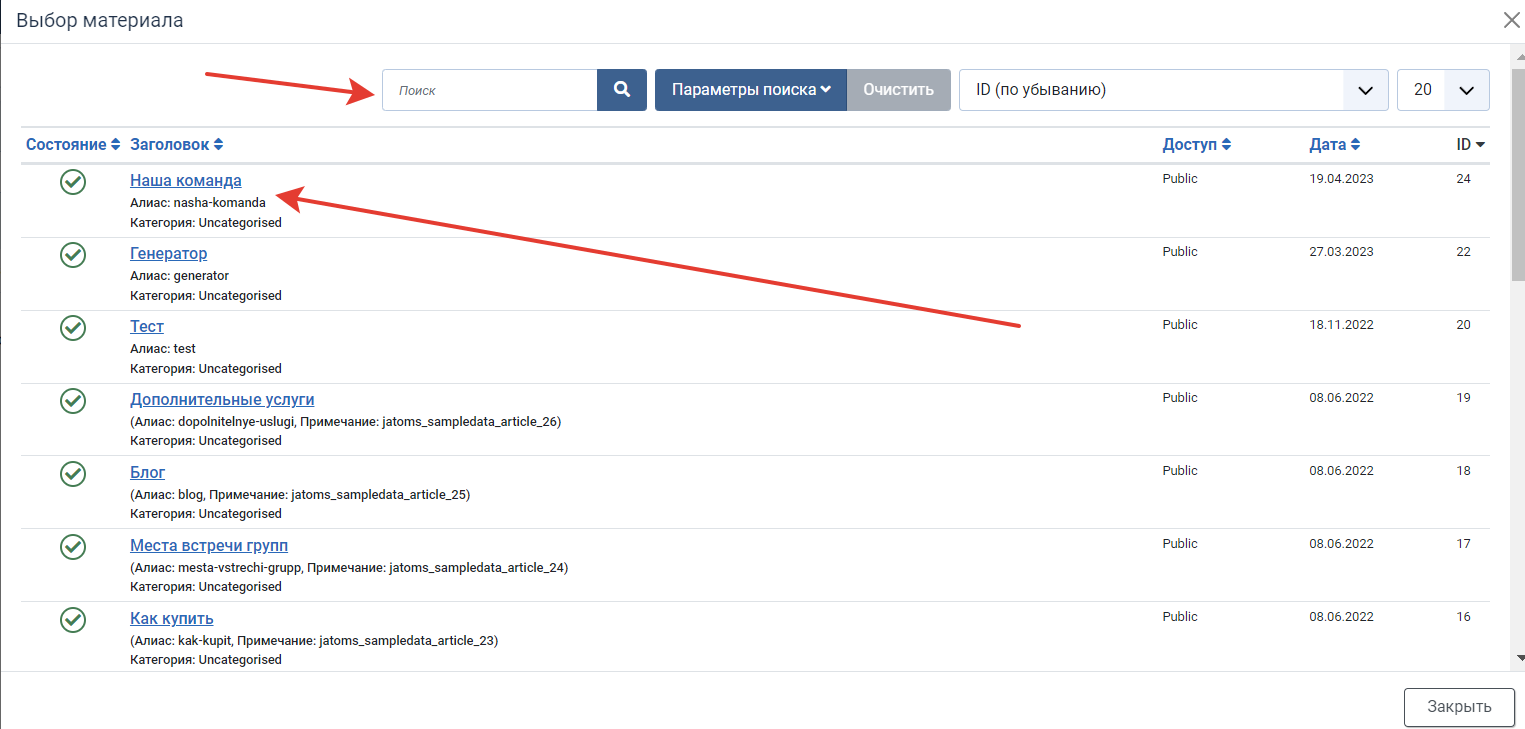Click status check icon for Места встречи групп

(73, 547)
